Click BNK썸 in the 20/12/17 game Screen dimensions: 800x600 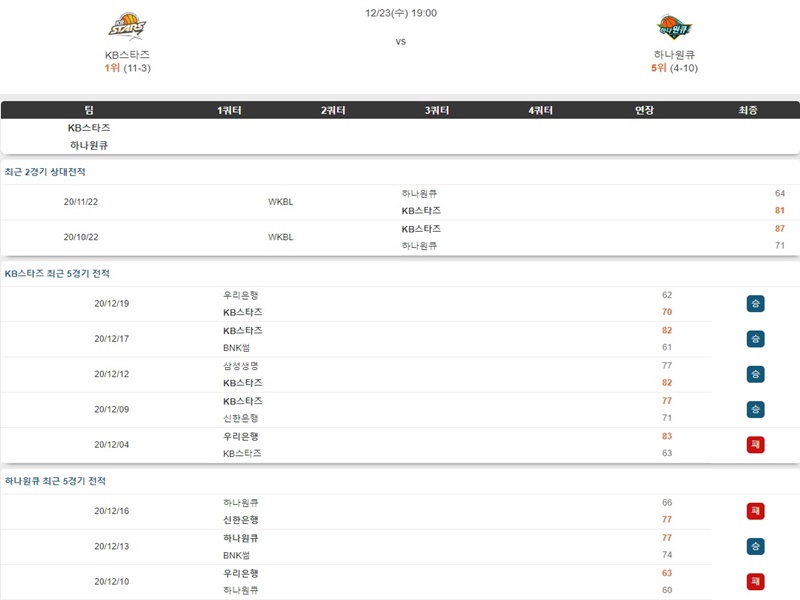tap(237, 348)
